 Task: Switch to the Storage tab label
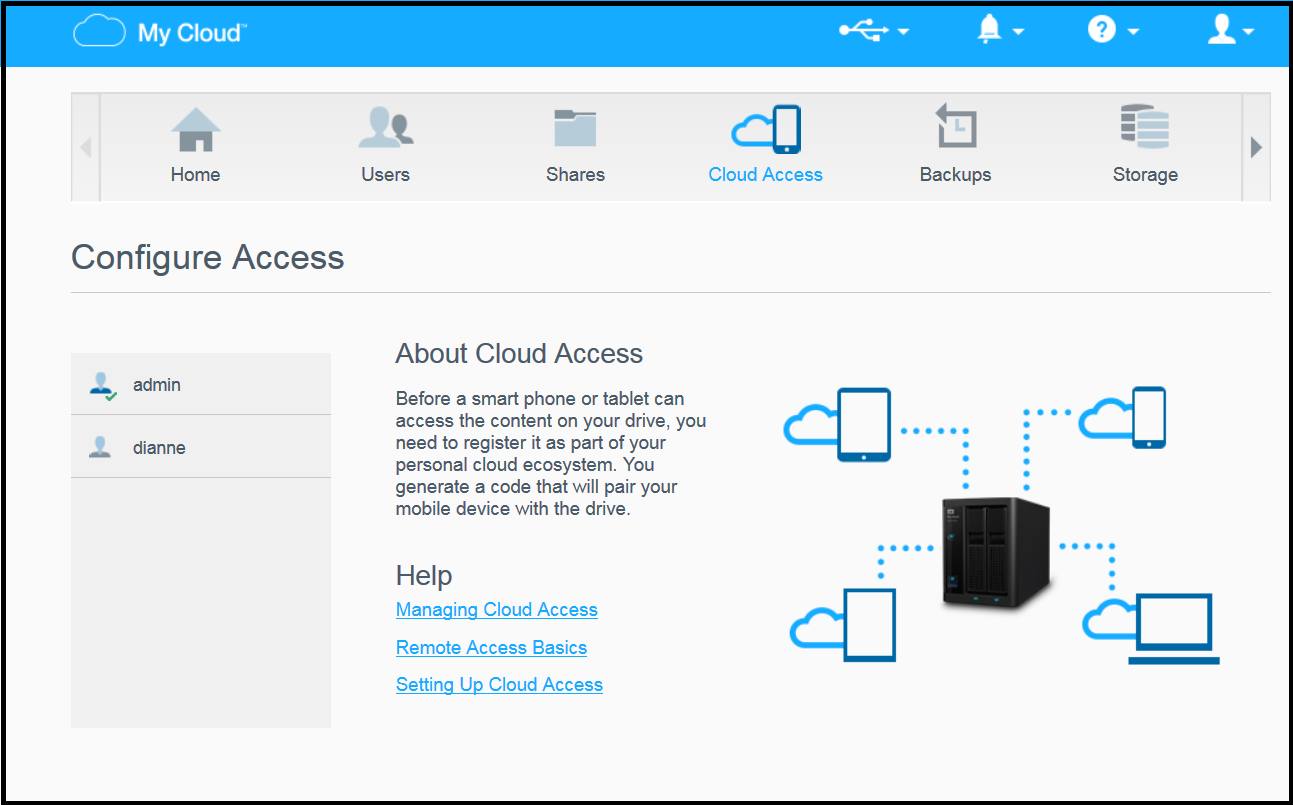click(1145, 174)
